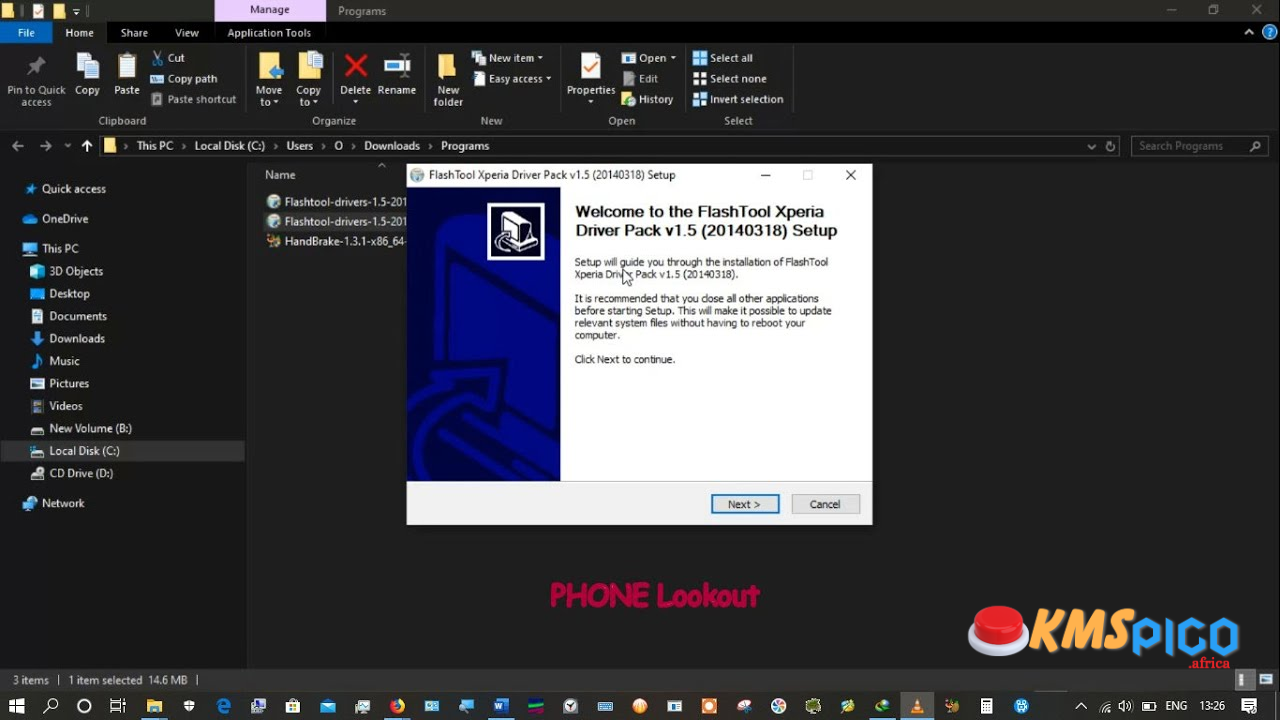Click Paste shortcut in the ribbon
The height and width of the screenshot is (720, 1280).
click(x=193, y=99)
